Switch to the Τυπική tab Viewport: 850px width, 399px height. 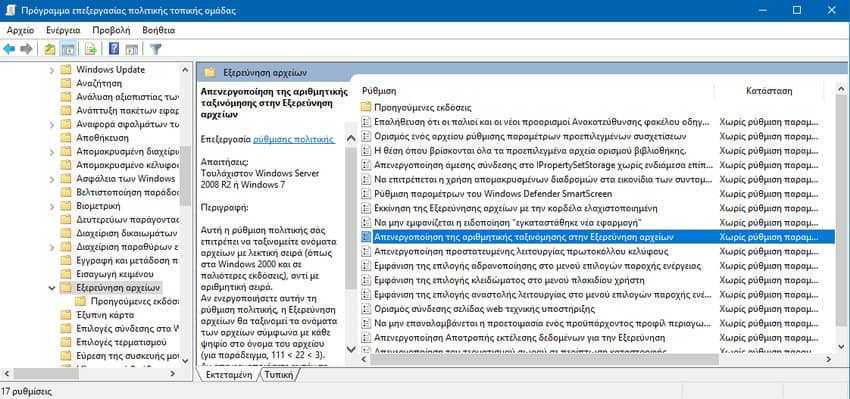click(x=279, y=375)
